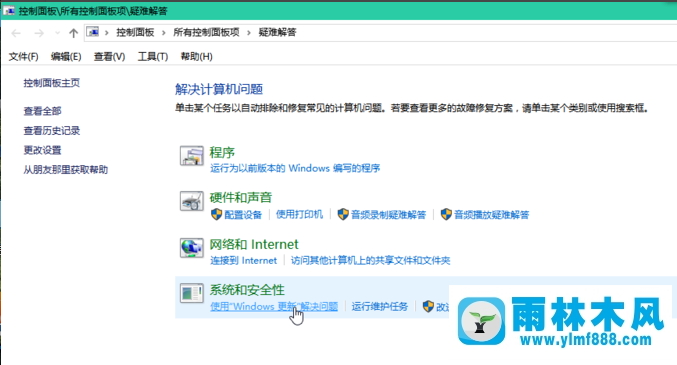
Task: Click 运行维护任务 link
Action: pyautogui.click(x=380, y=307)
